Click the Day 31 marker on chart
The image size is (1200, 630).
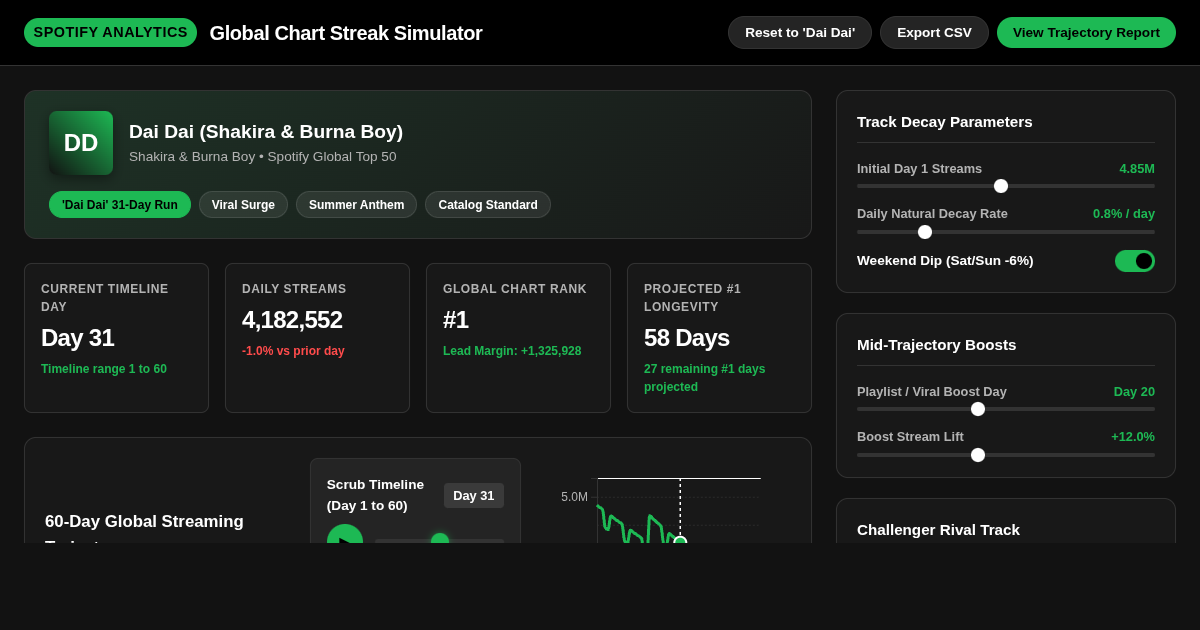tap(680, 540)
